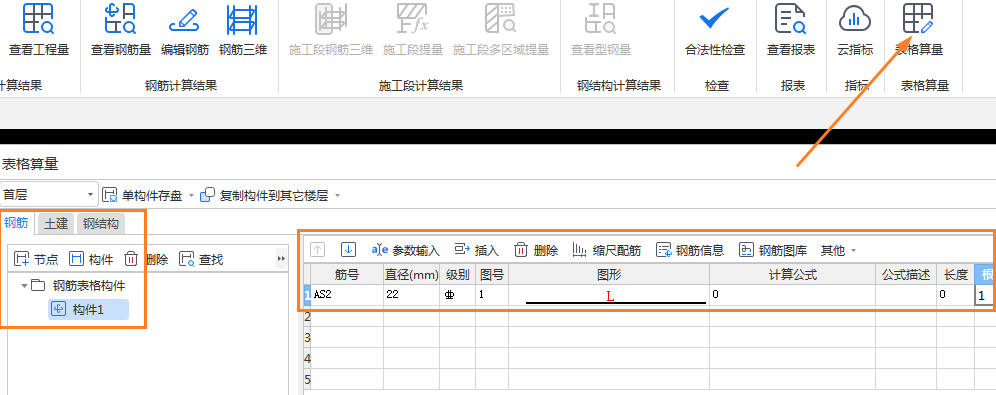Open 钢筋信息 rebar info
Viewport: 996px width, 395px height.
(x=690, y=250)
